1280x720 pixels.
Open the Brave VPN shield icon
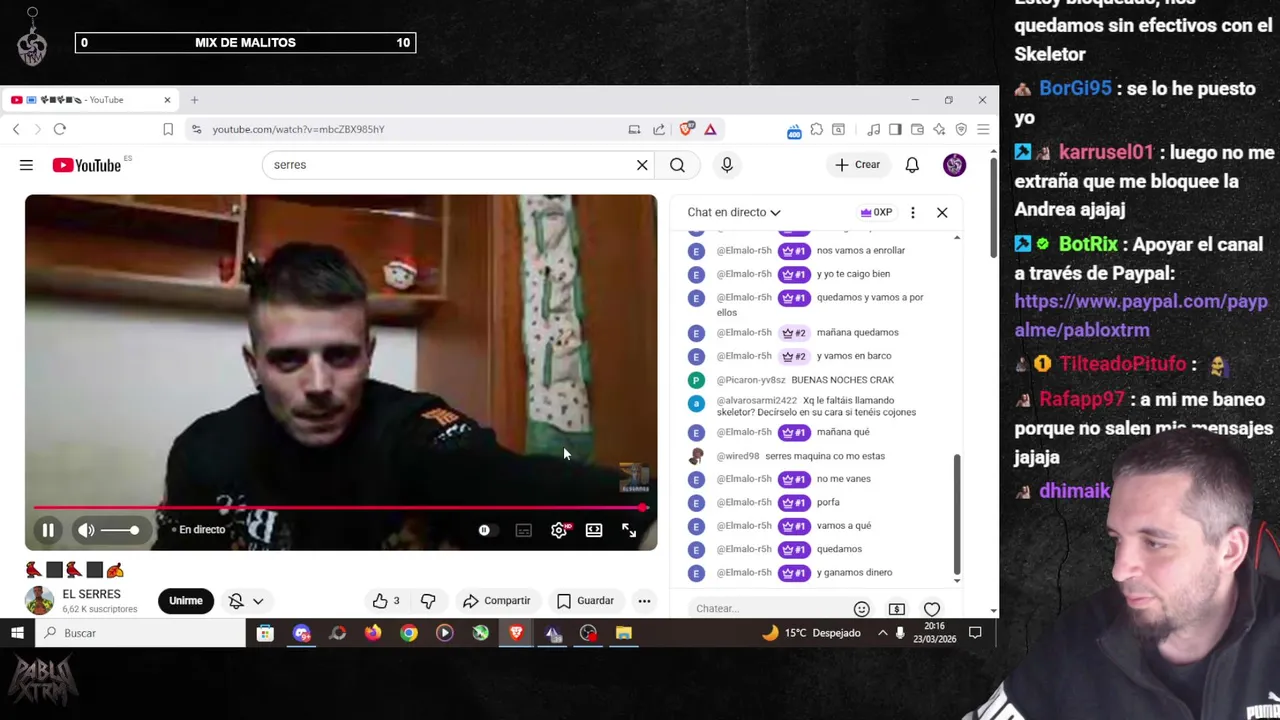961,129
